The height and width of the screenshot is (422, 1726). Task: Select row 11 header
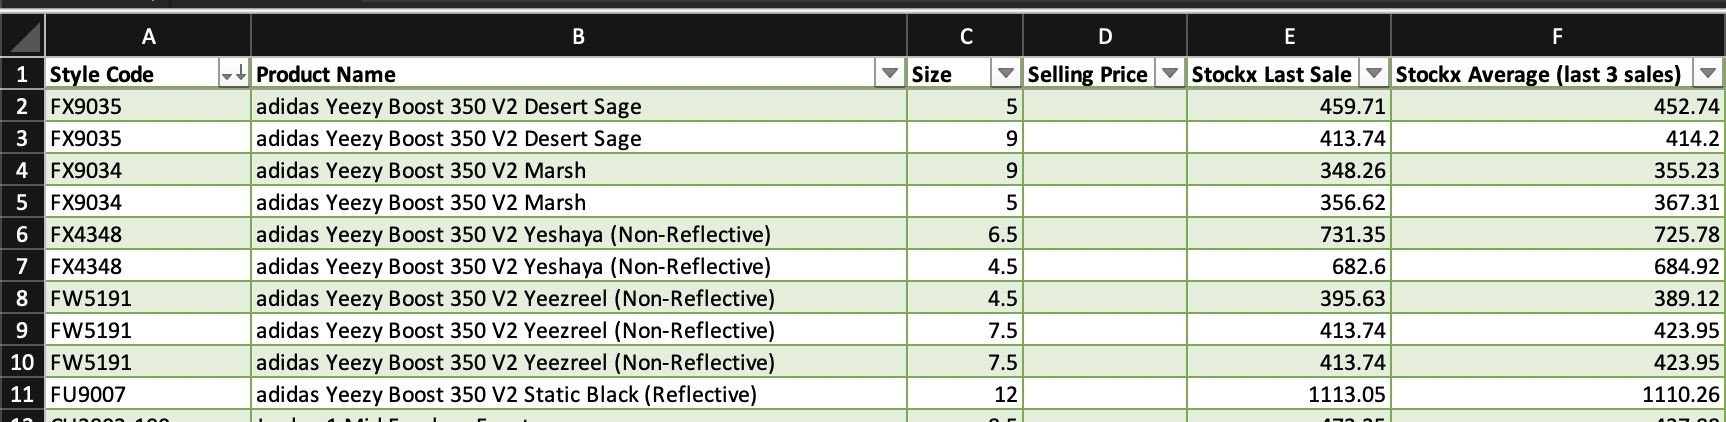coord(22,394)
